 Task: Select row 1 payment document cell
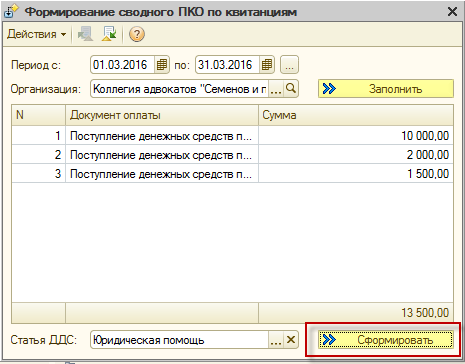(x=162, y=136)
